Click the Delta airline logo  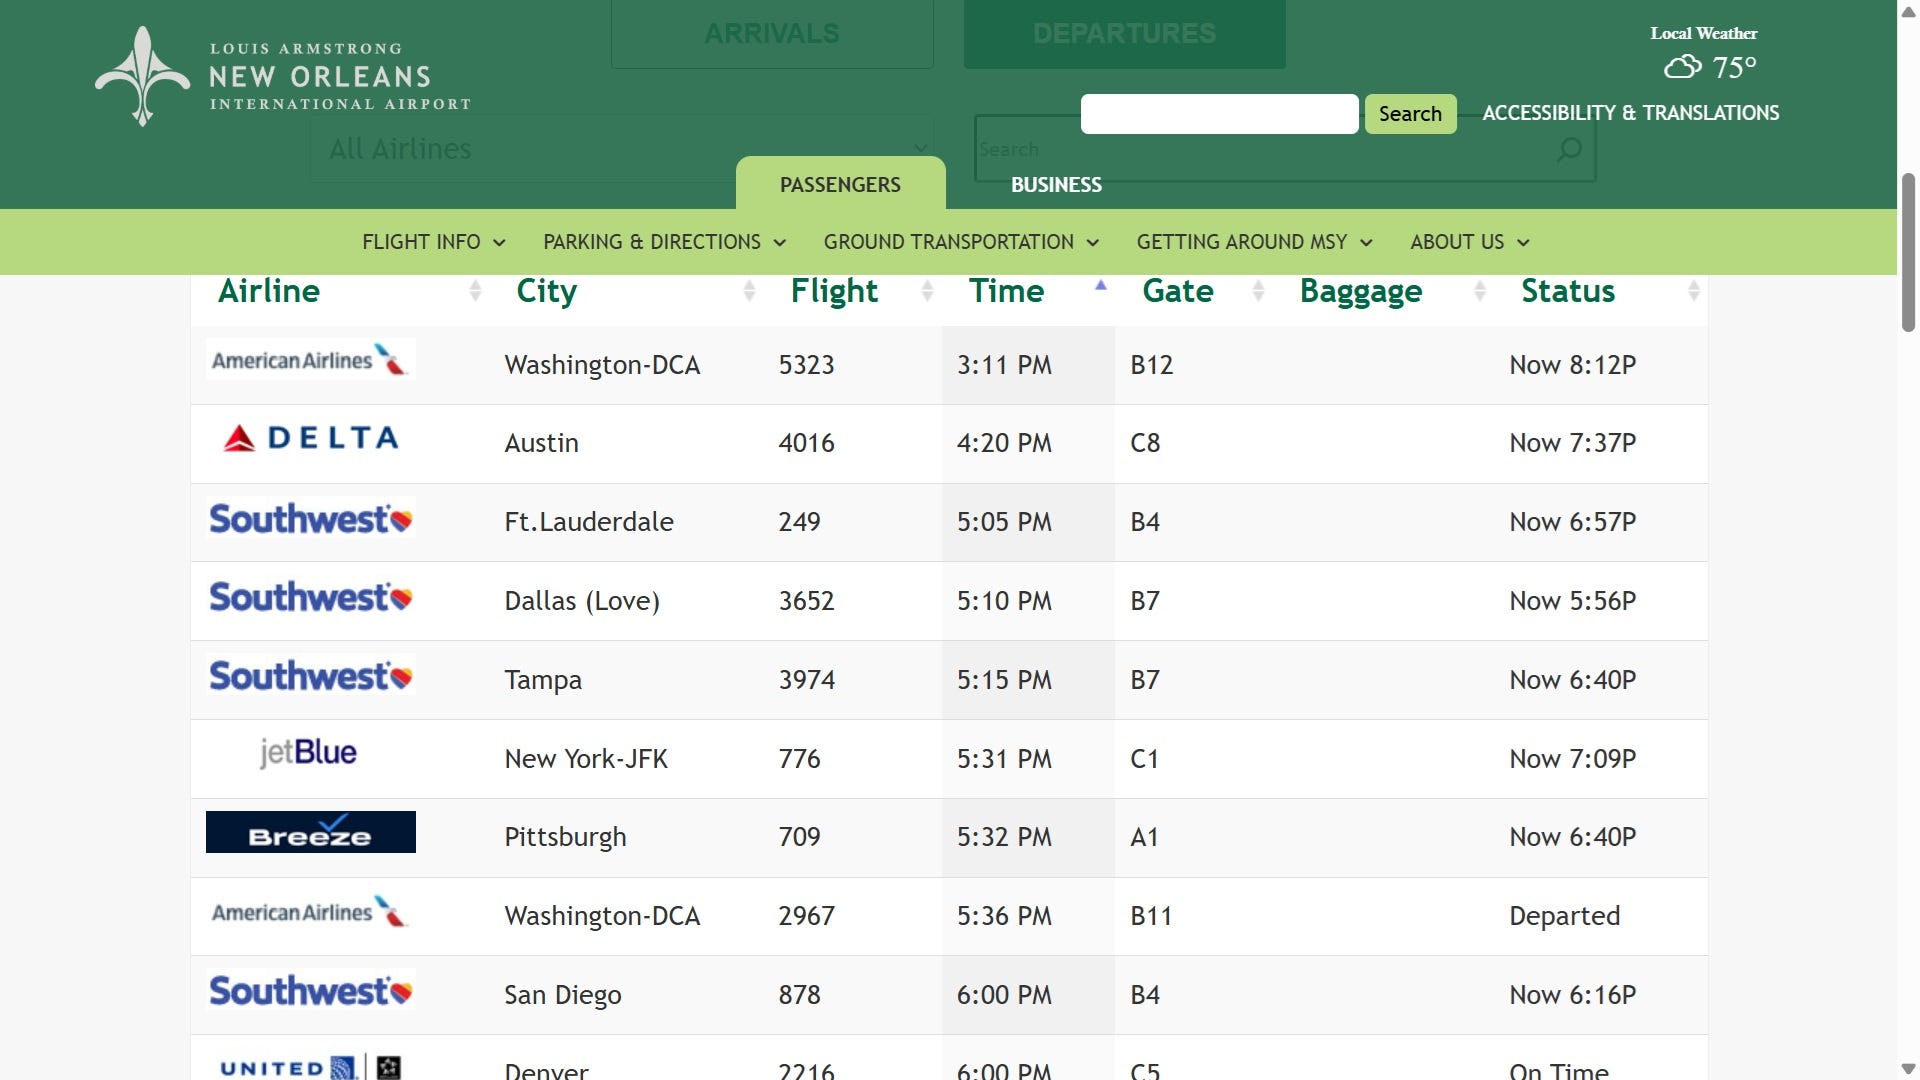pyautogui.click(x=310, y=438)
